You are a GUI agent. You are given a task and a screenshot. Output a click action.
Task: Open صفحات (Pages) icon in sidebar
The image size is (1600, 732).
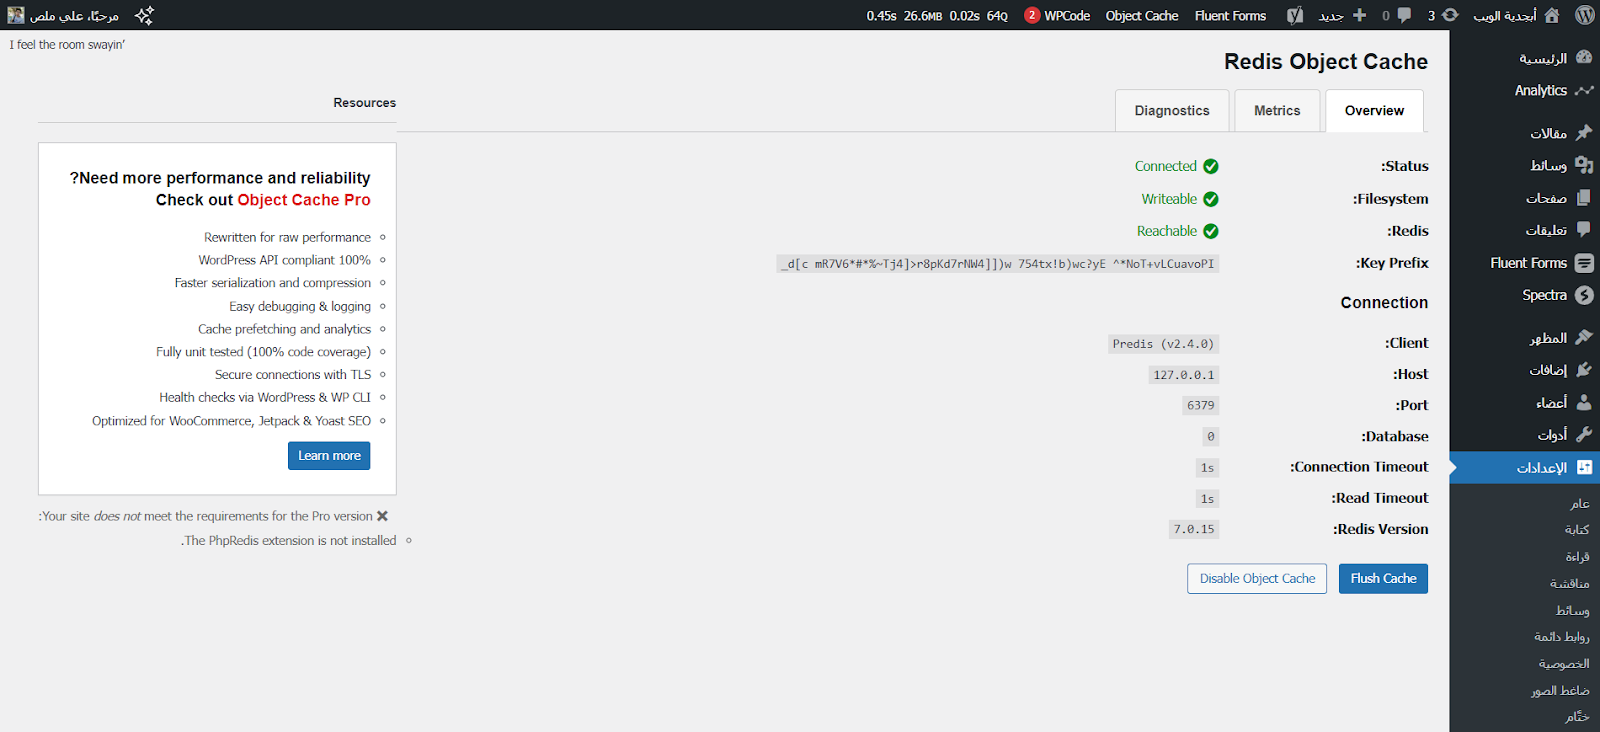point(1584,198)
